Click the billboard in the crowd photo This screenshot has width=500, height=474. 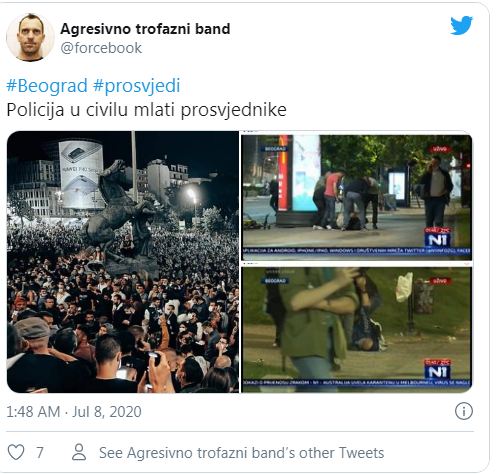tap(81, 175)
